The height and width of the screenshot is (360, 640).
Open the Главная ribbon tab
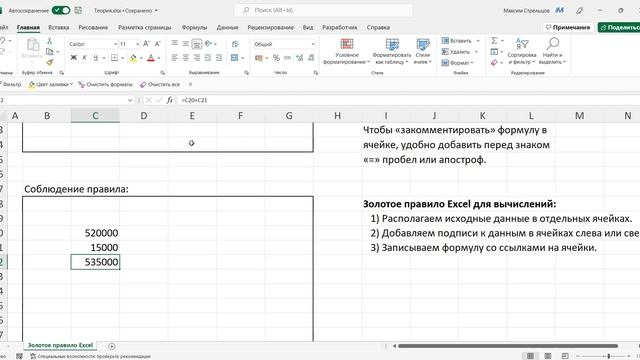point(28,27)
